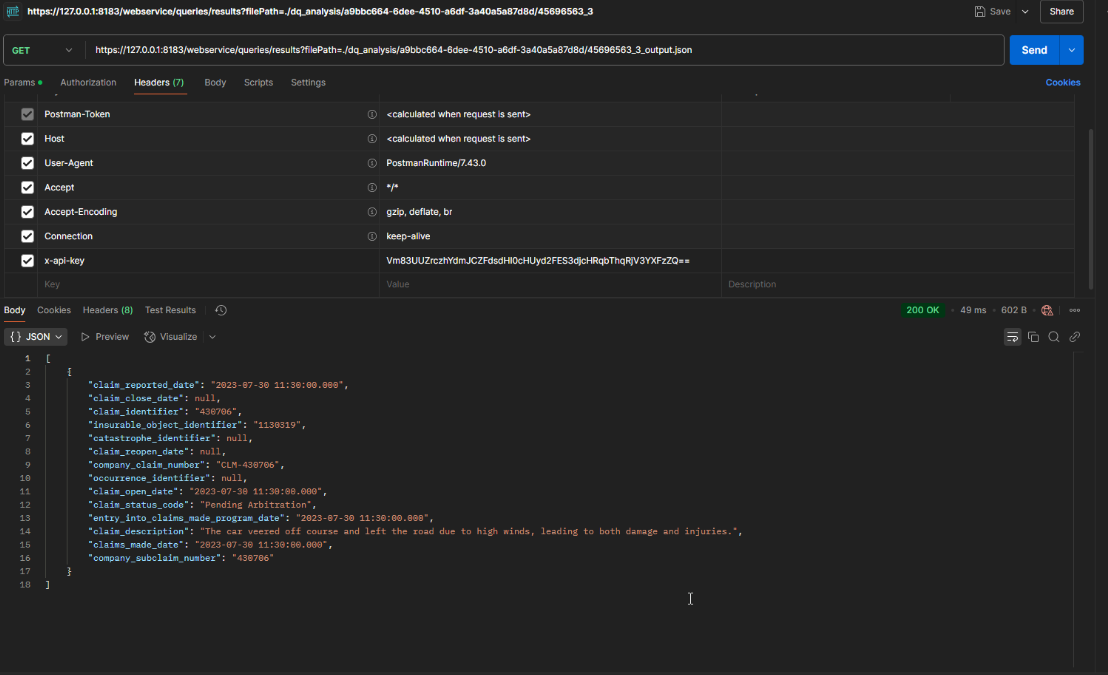Click the keep-alive value
Screen dimensions: 1108x675
coord(408,236)
